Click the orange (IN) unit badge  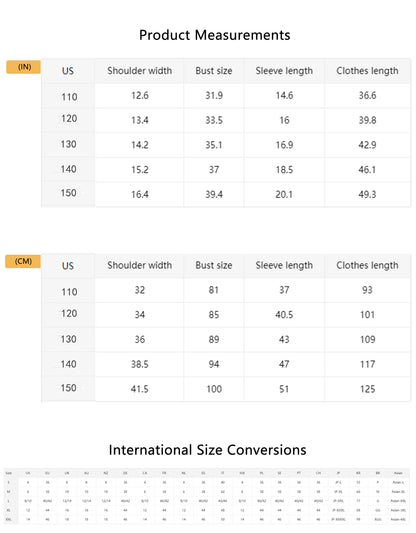pyautogui.click(x=23, y=67)
